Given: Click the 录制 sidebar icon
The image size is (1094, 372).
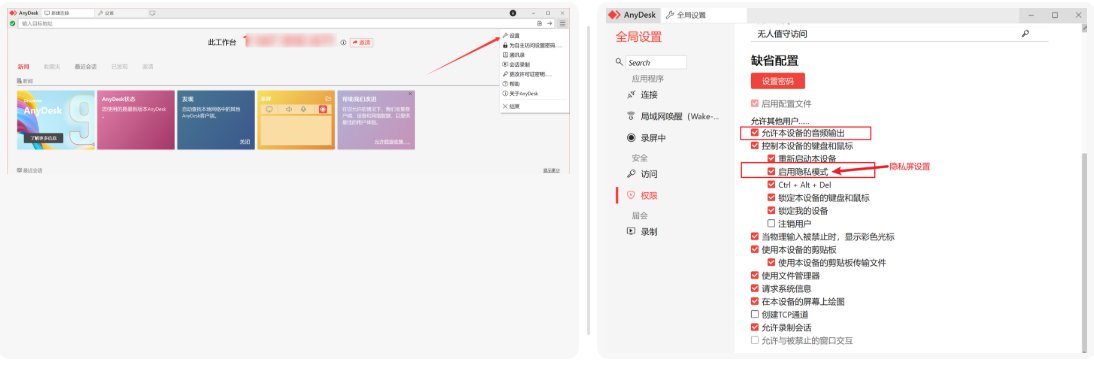Looking at the screenshot, I should click(631, 231).
